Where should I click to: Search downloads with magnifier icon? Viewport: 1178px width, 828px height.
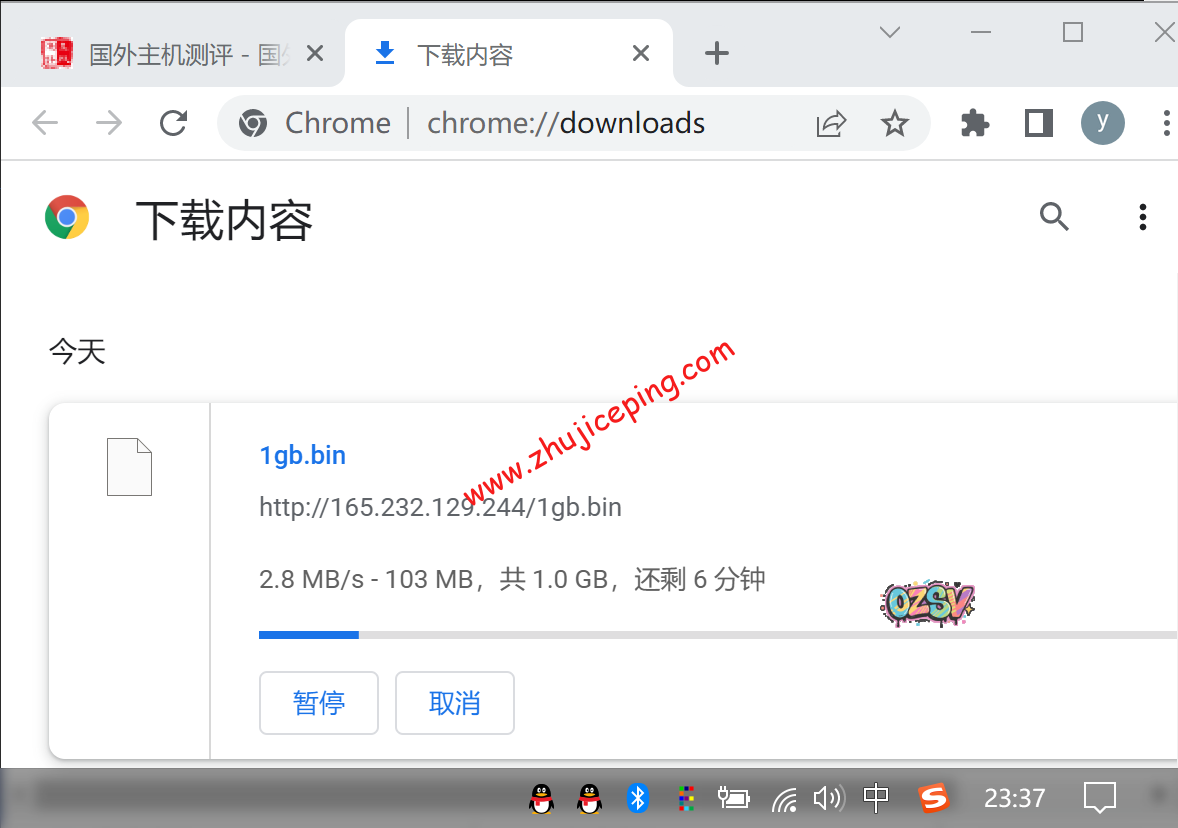click(x=1054, y=216)
